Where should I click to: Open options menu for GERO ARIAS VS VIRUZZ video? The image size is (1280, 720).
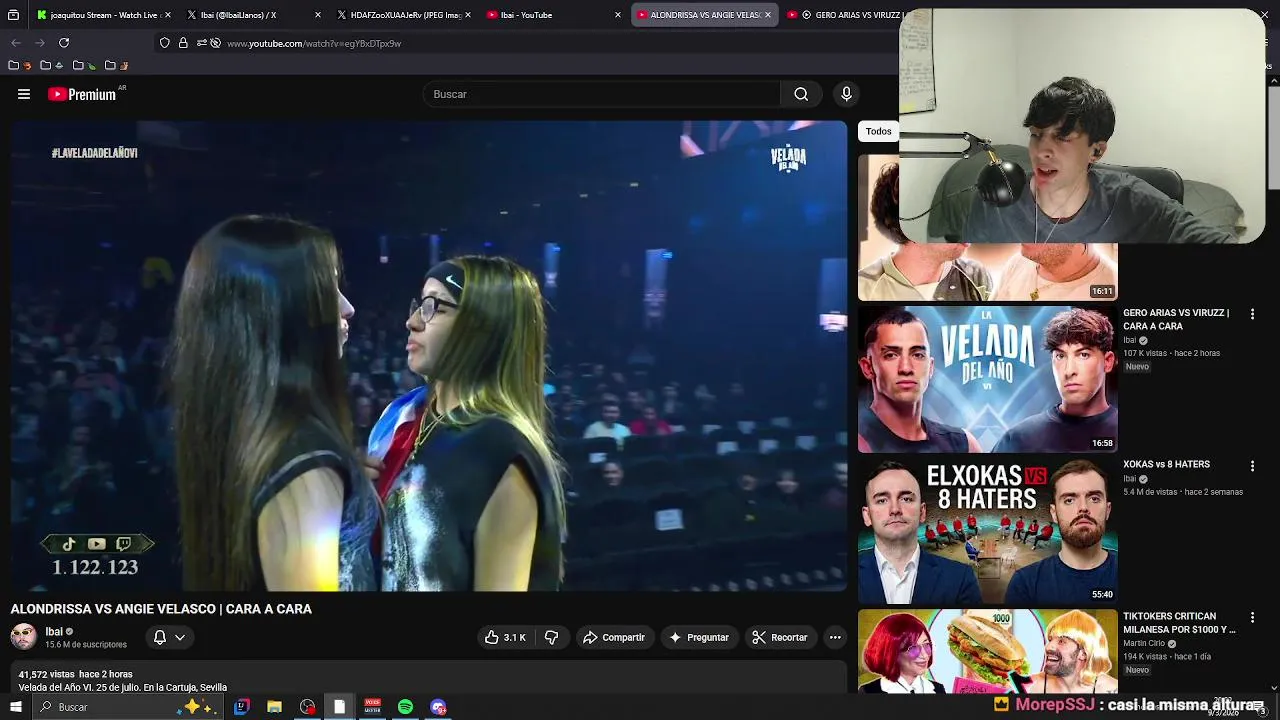click(1252, 314)
